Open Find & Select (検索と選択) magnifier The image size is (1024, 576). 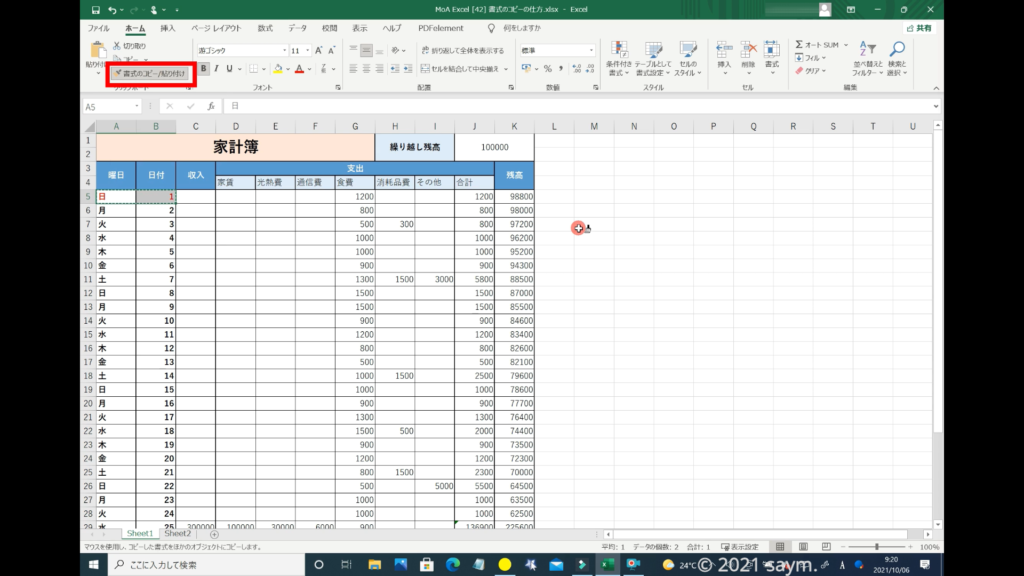pyautogui.click(x=897, y=52)
